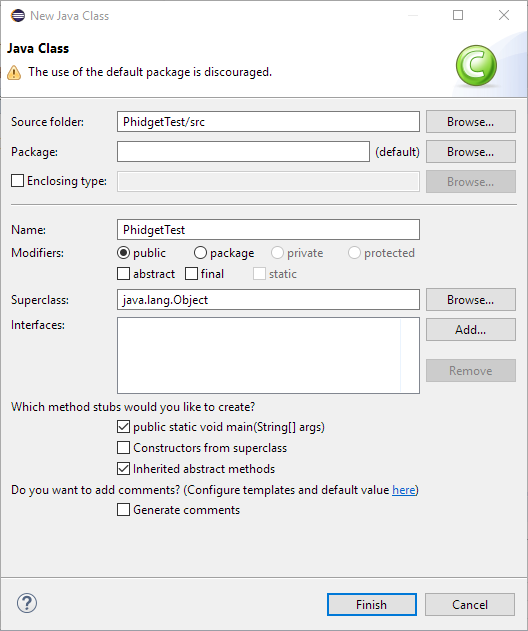Check the final modifier box
Viewport: 528px width, 631px height.
192,274
